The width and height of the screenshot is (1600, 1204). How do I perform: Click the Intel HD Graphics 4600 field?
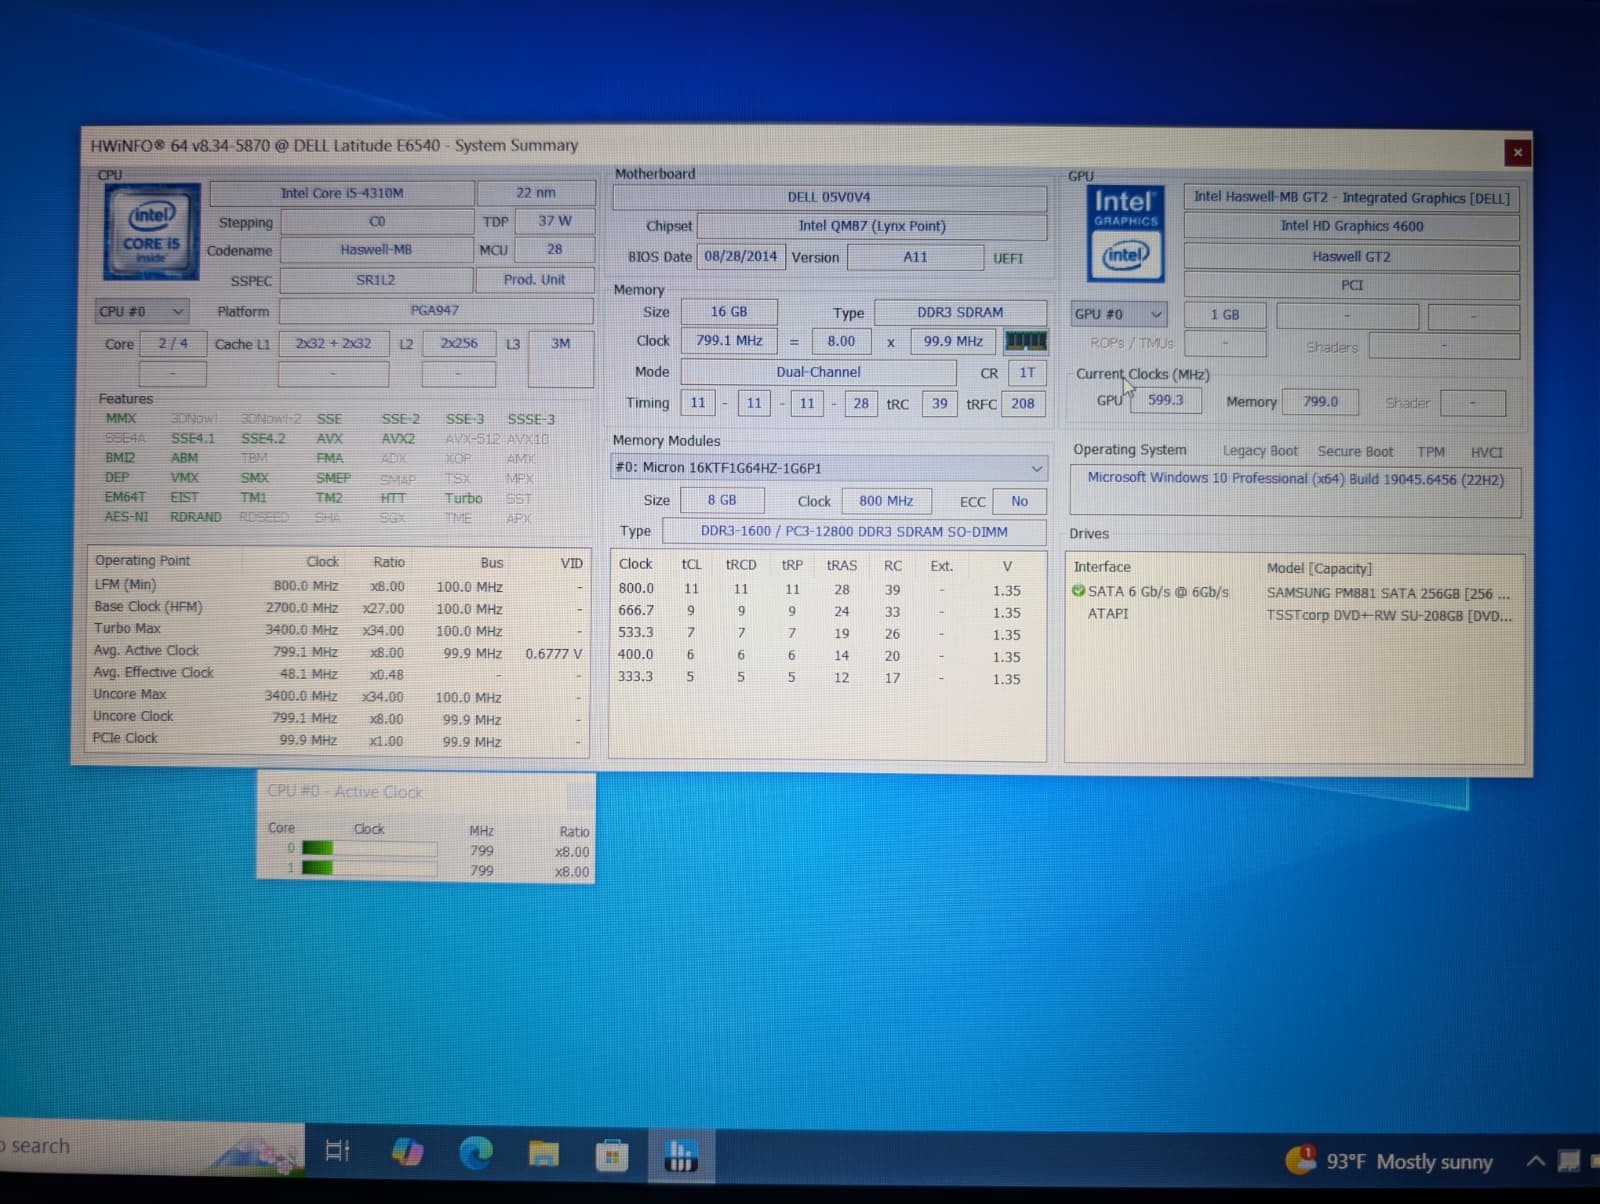(1352, 226)
